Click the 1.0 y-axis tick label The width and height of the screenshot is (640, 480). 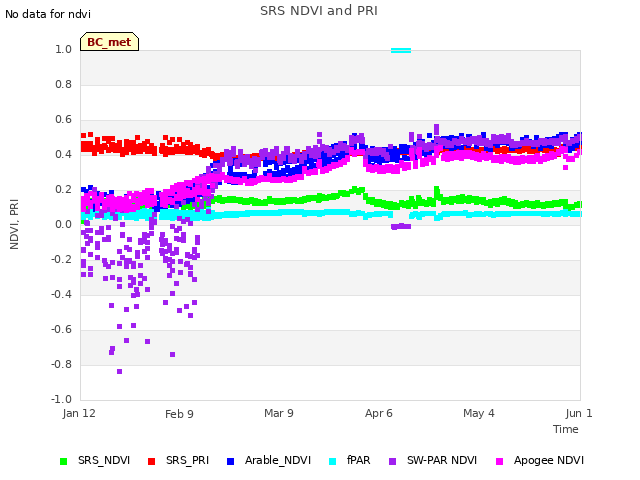[64, 49]
